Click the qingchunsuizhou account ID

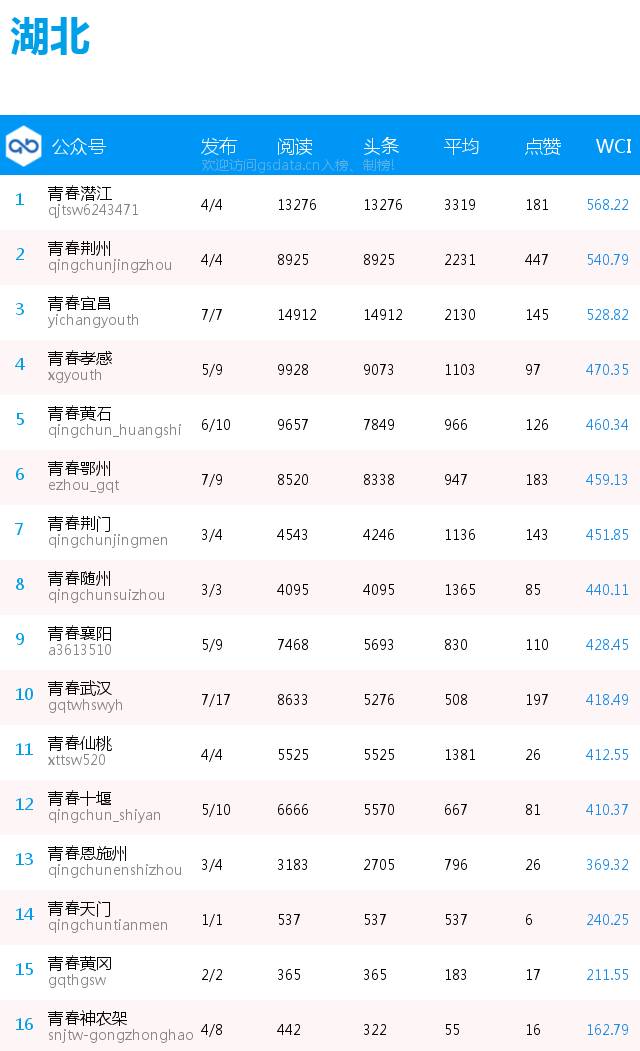click(x=107, y=595)
